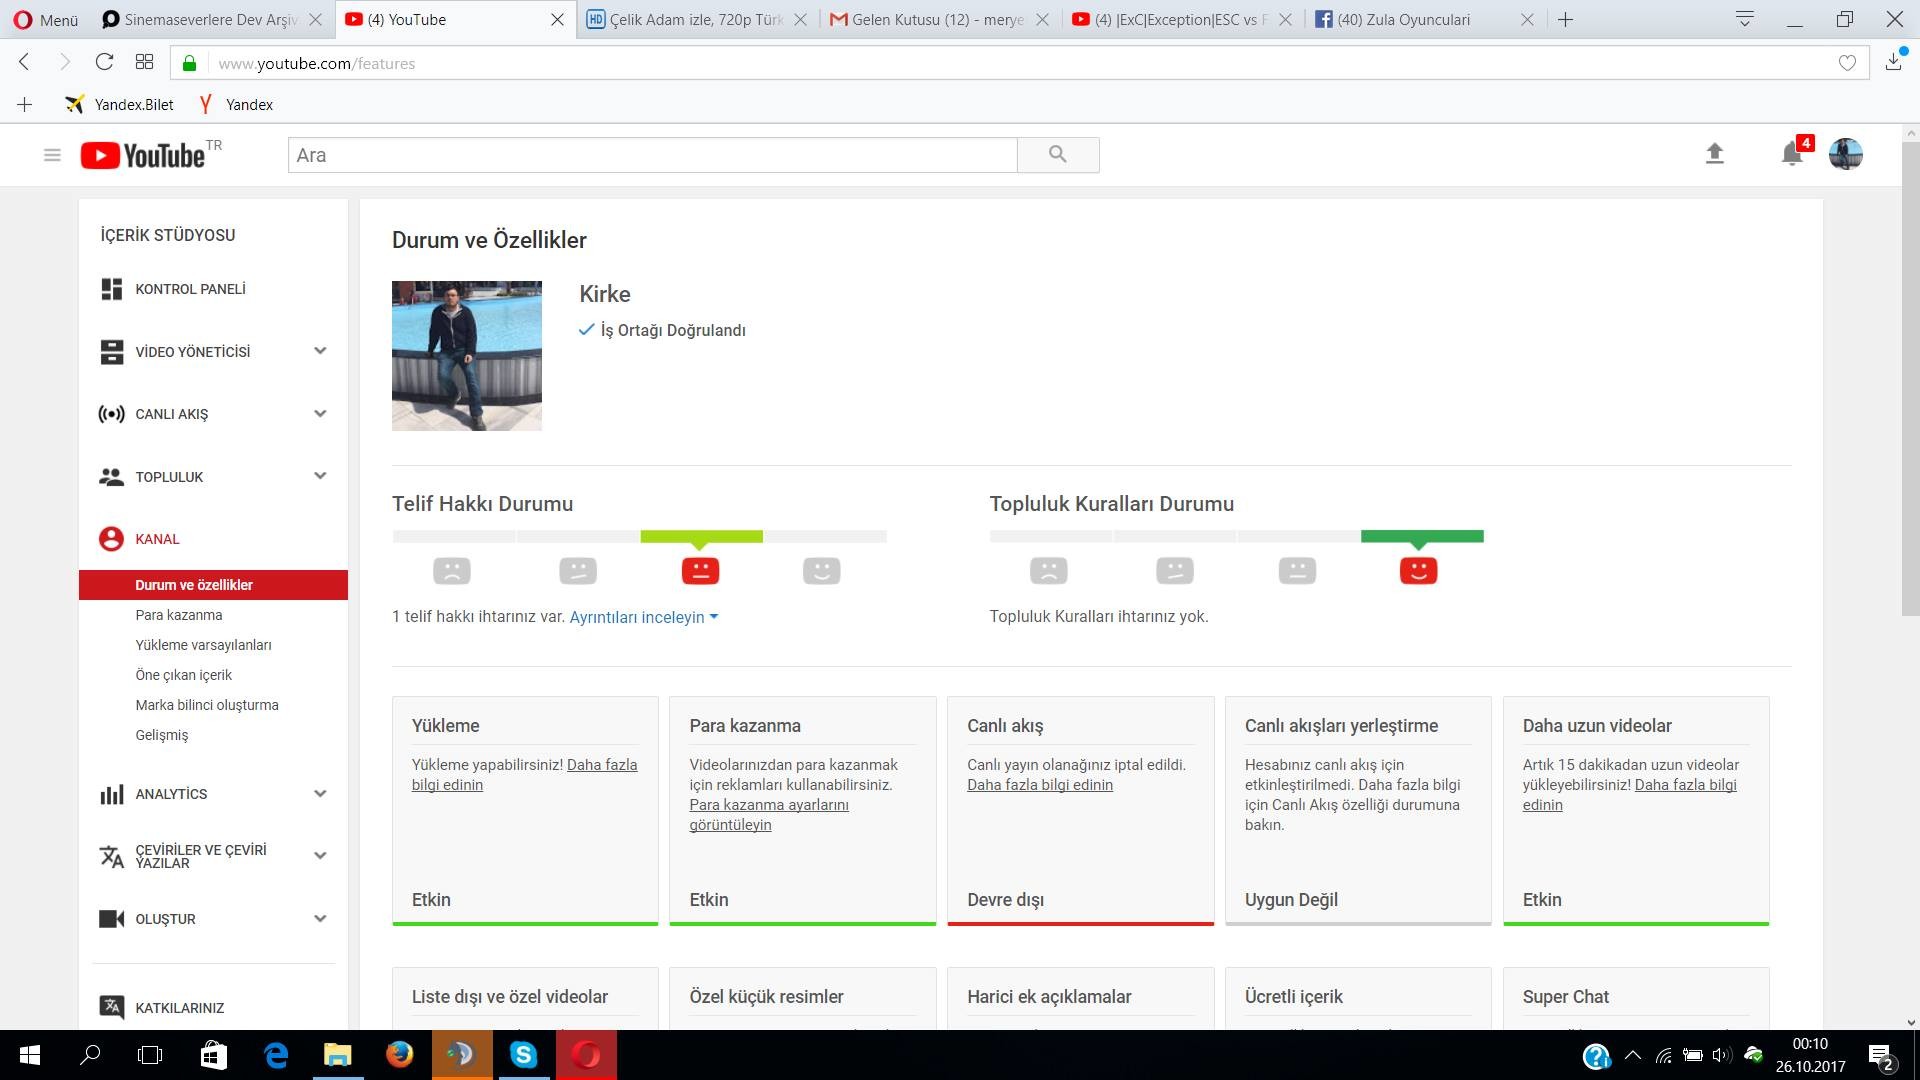Screen dimensions: 1920x1080
Task: Expand the Canlı Akış section
Action: coord(320,414)
